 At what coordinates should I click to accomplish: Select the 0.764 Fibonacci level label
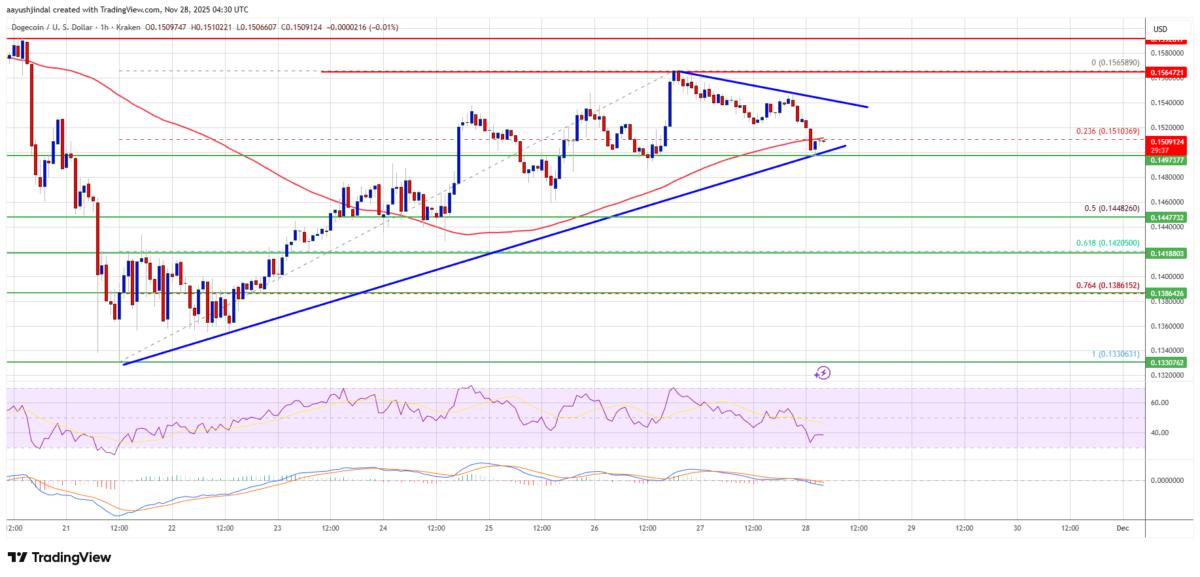[1105, 285]
